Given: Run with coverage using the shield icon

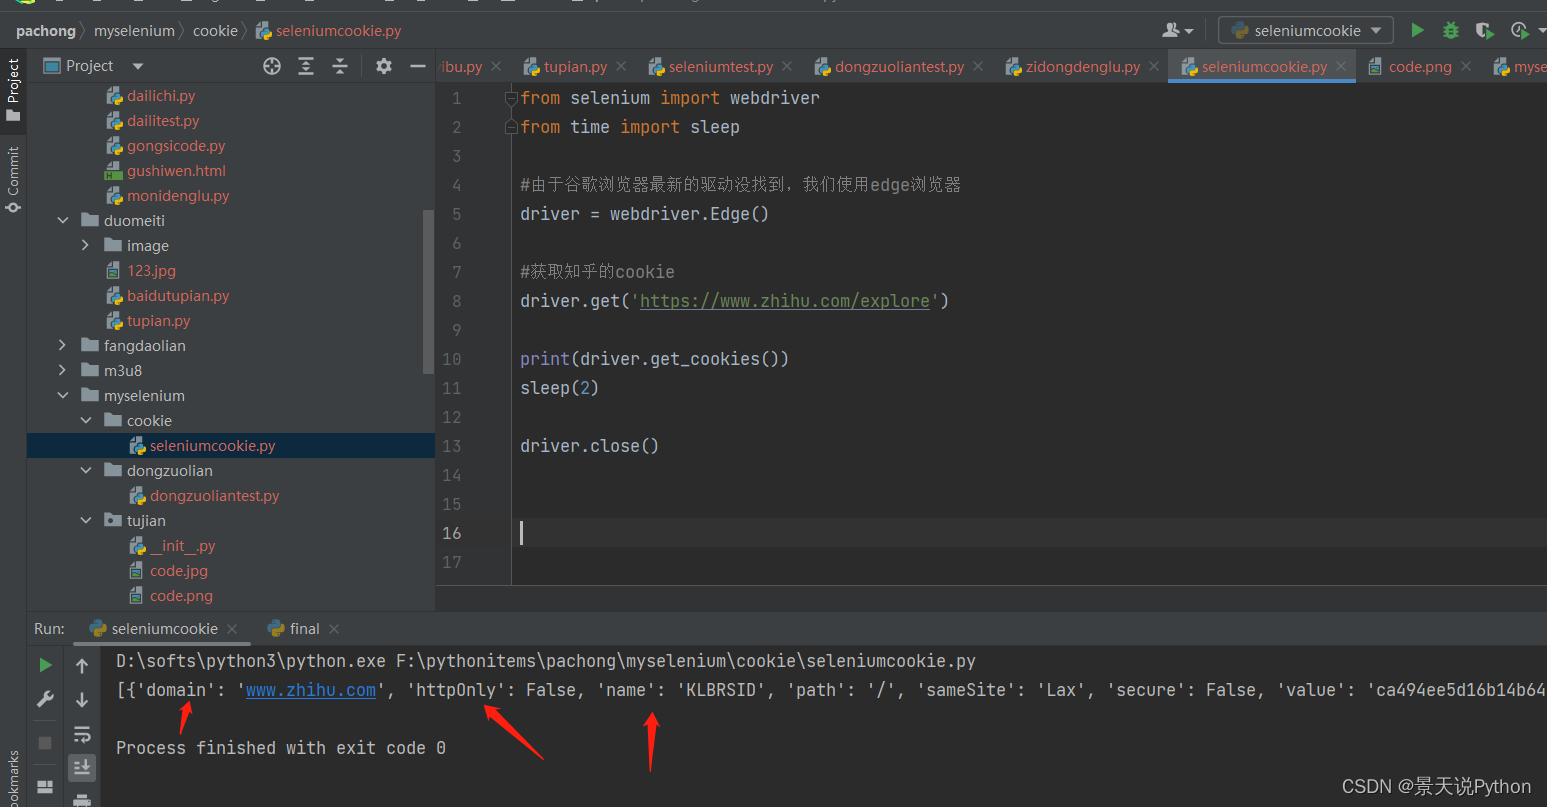Looking at the screenshot, I should (1484, 30).
